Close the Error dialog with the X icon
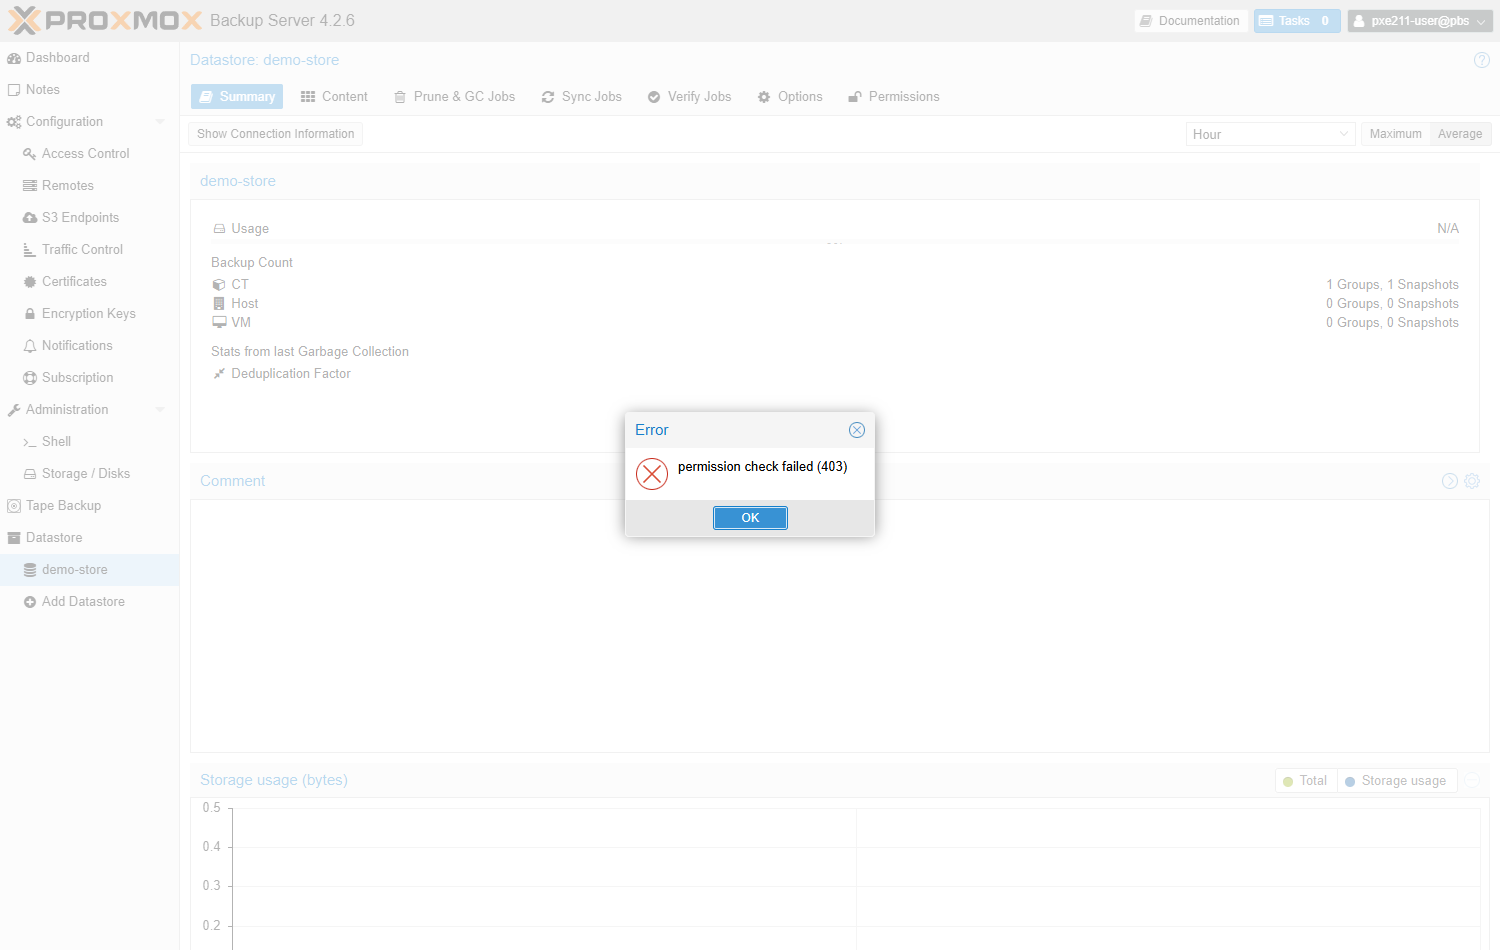 [857, 430]
